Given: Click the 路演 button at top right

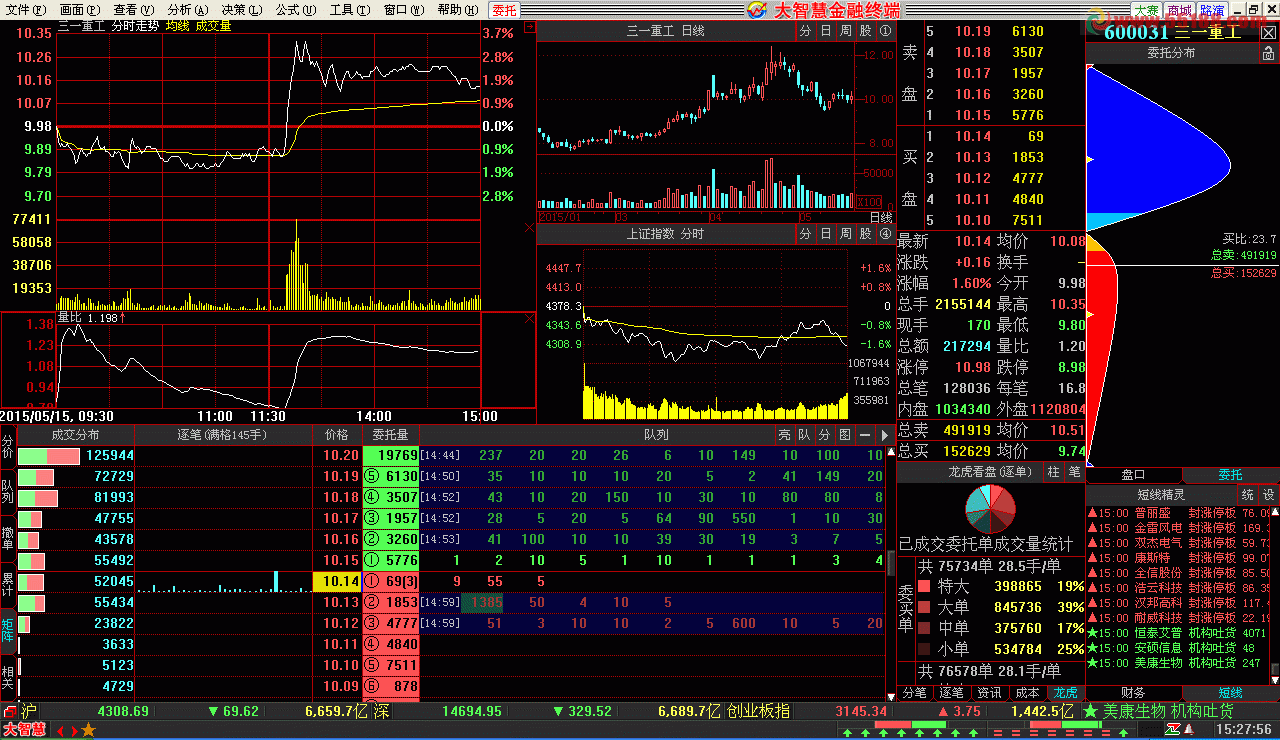Looking at the screenshot, I should (x=1213, y=10).
